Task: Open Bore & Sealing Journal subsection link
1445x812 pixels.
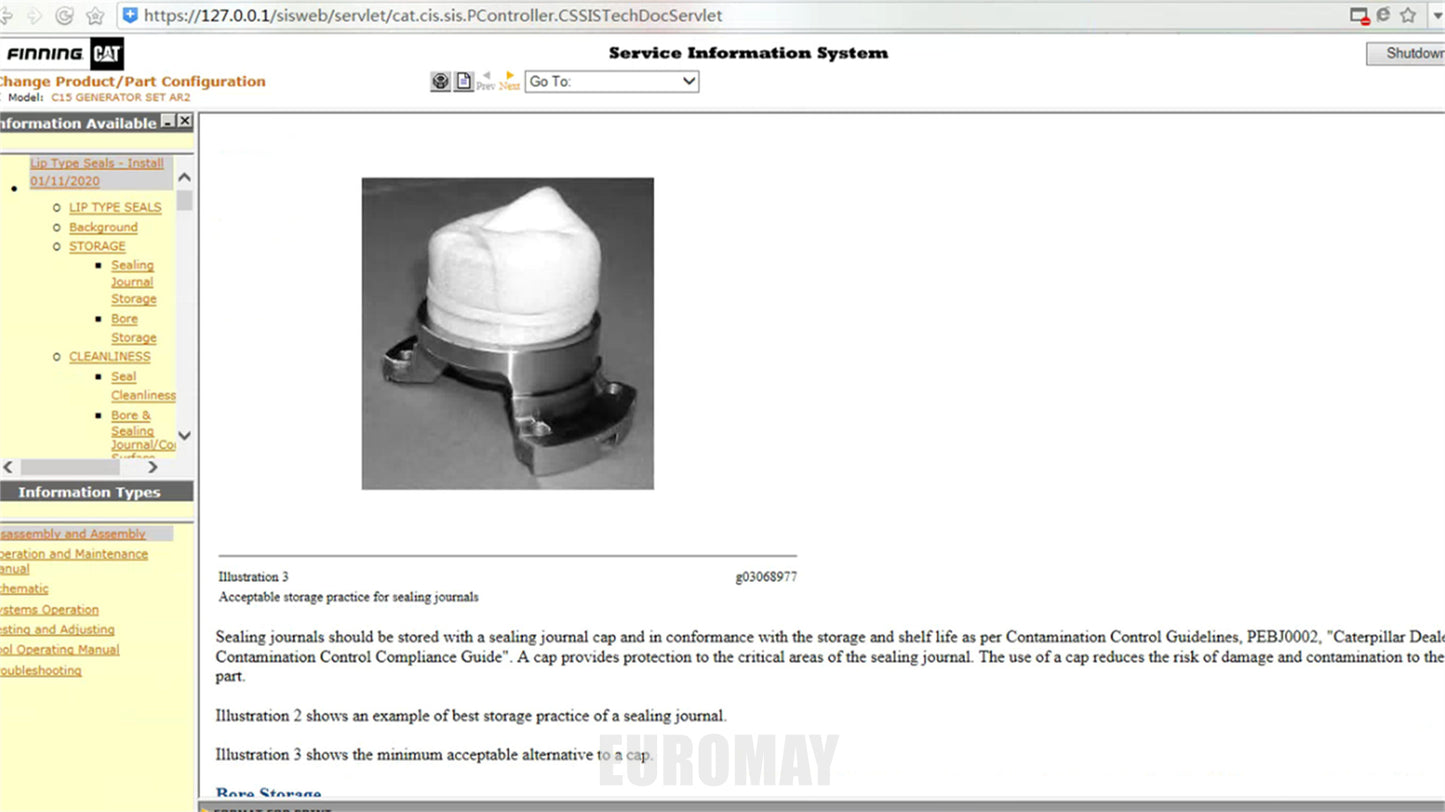Action: [143, 436]
